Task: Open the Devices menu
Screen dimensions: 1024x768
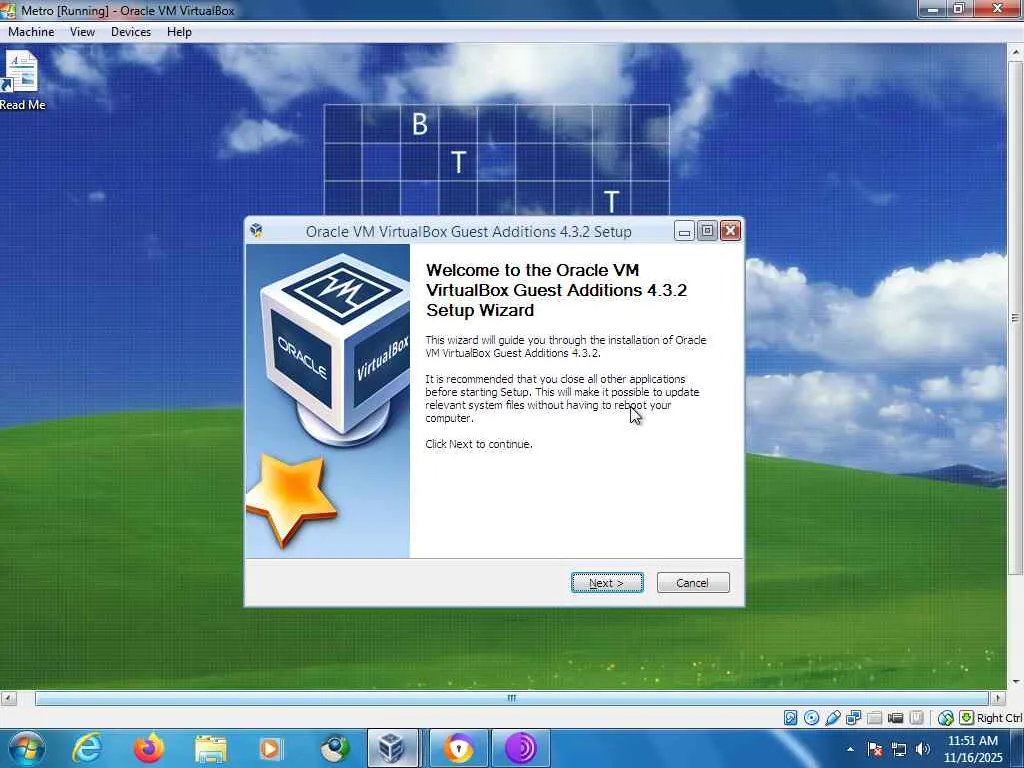Action: click(131, 32)
